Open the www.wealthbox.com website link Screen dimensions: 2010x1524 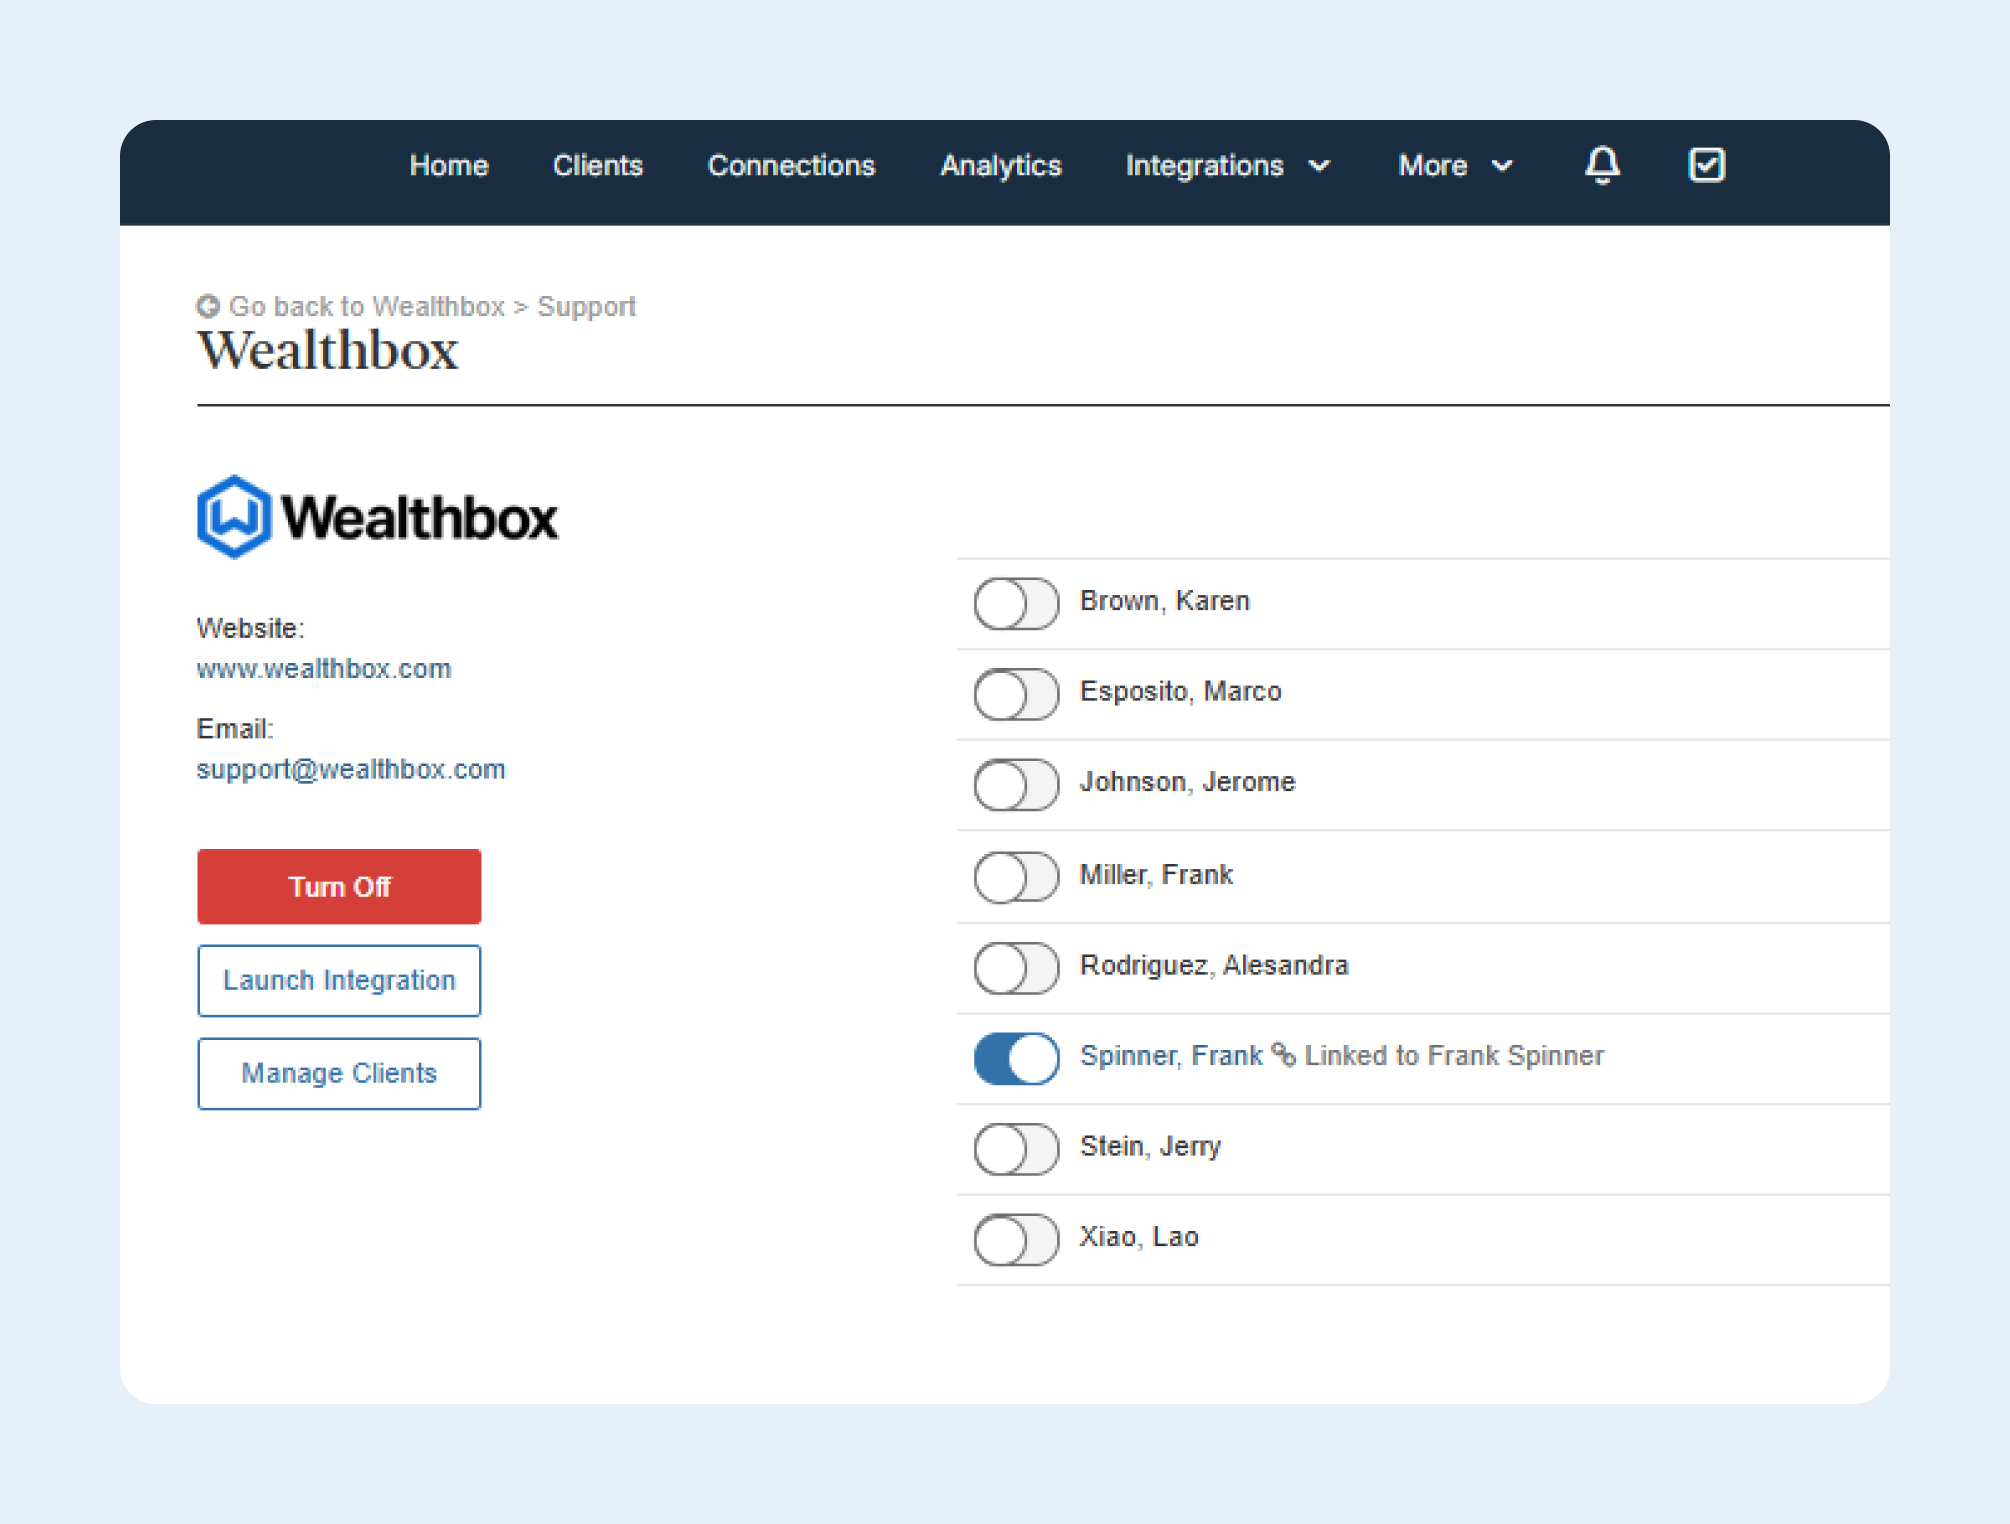tap(324, 669)
